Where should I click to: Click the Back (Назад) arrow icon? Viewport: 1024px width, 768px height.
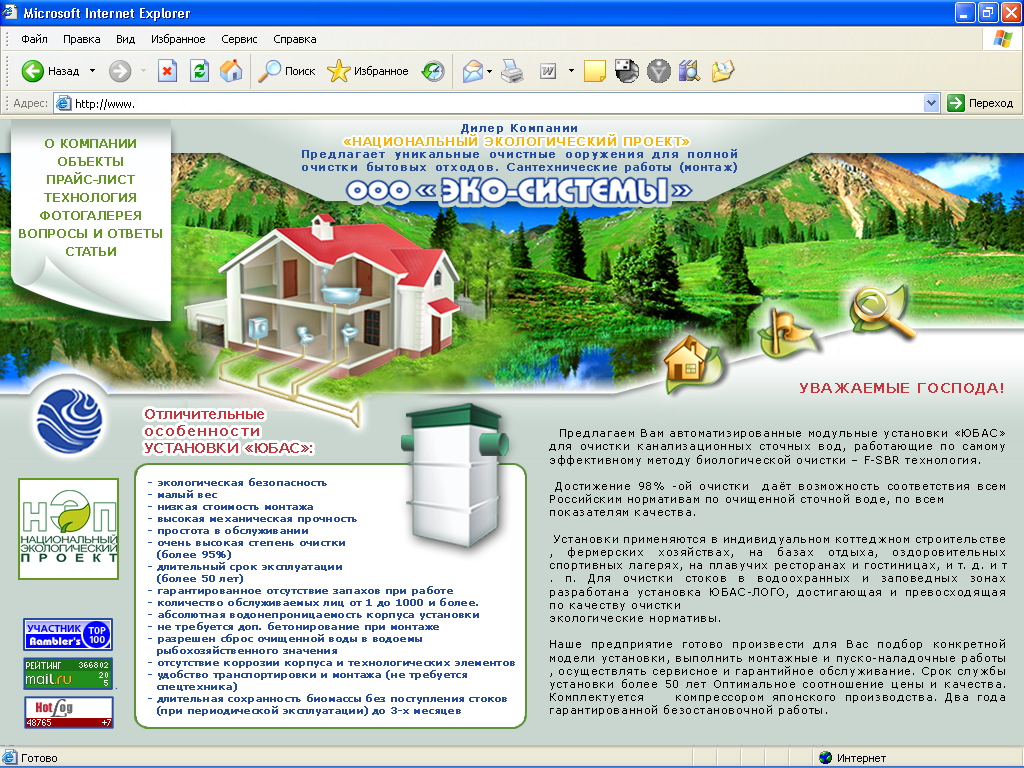click(33, 71)
